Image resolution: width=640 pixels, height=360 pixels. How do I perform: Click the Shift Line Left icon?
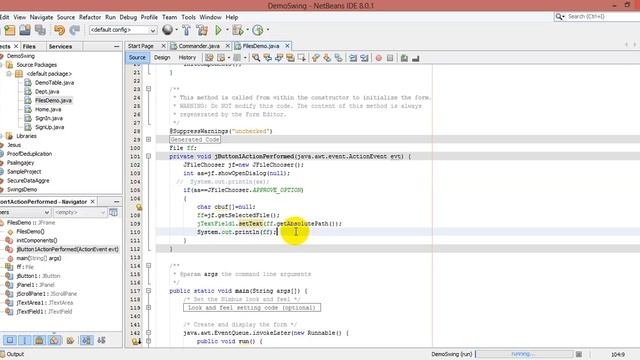[x=353, y=58]
